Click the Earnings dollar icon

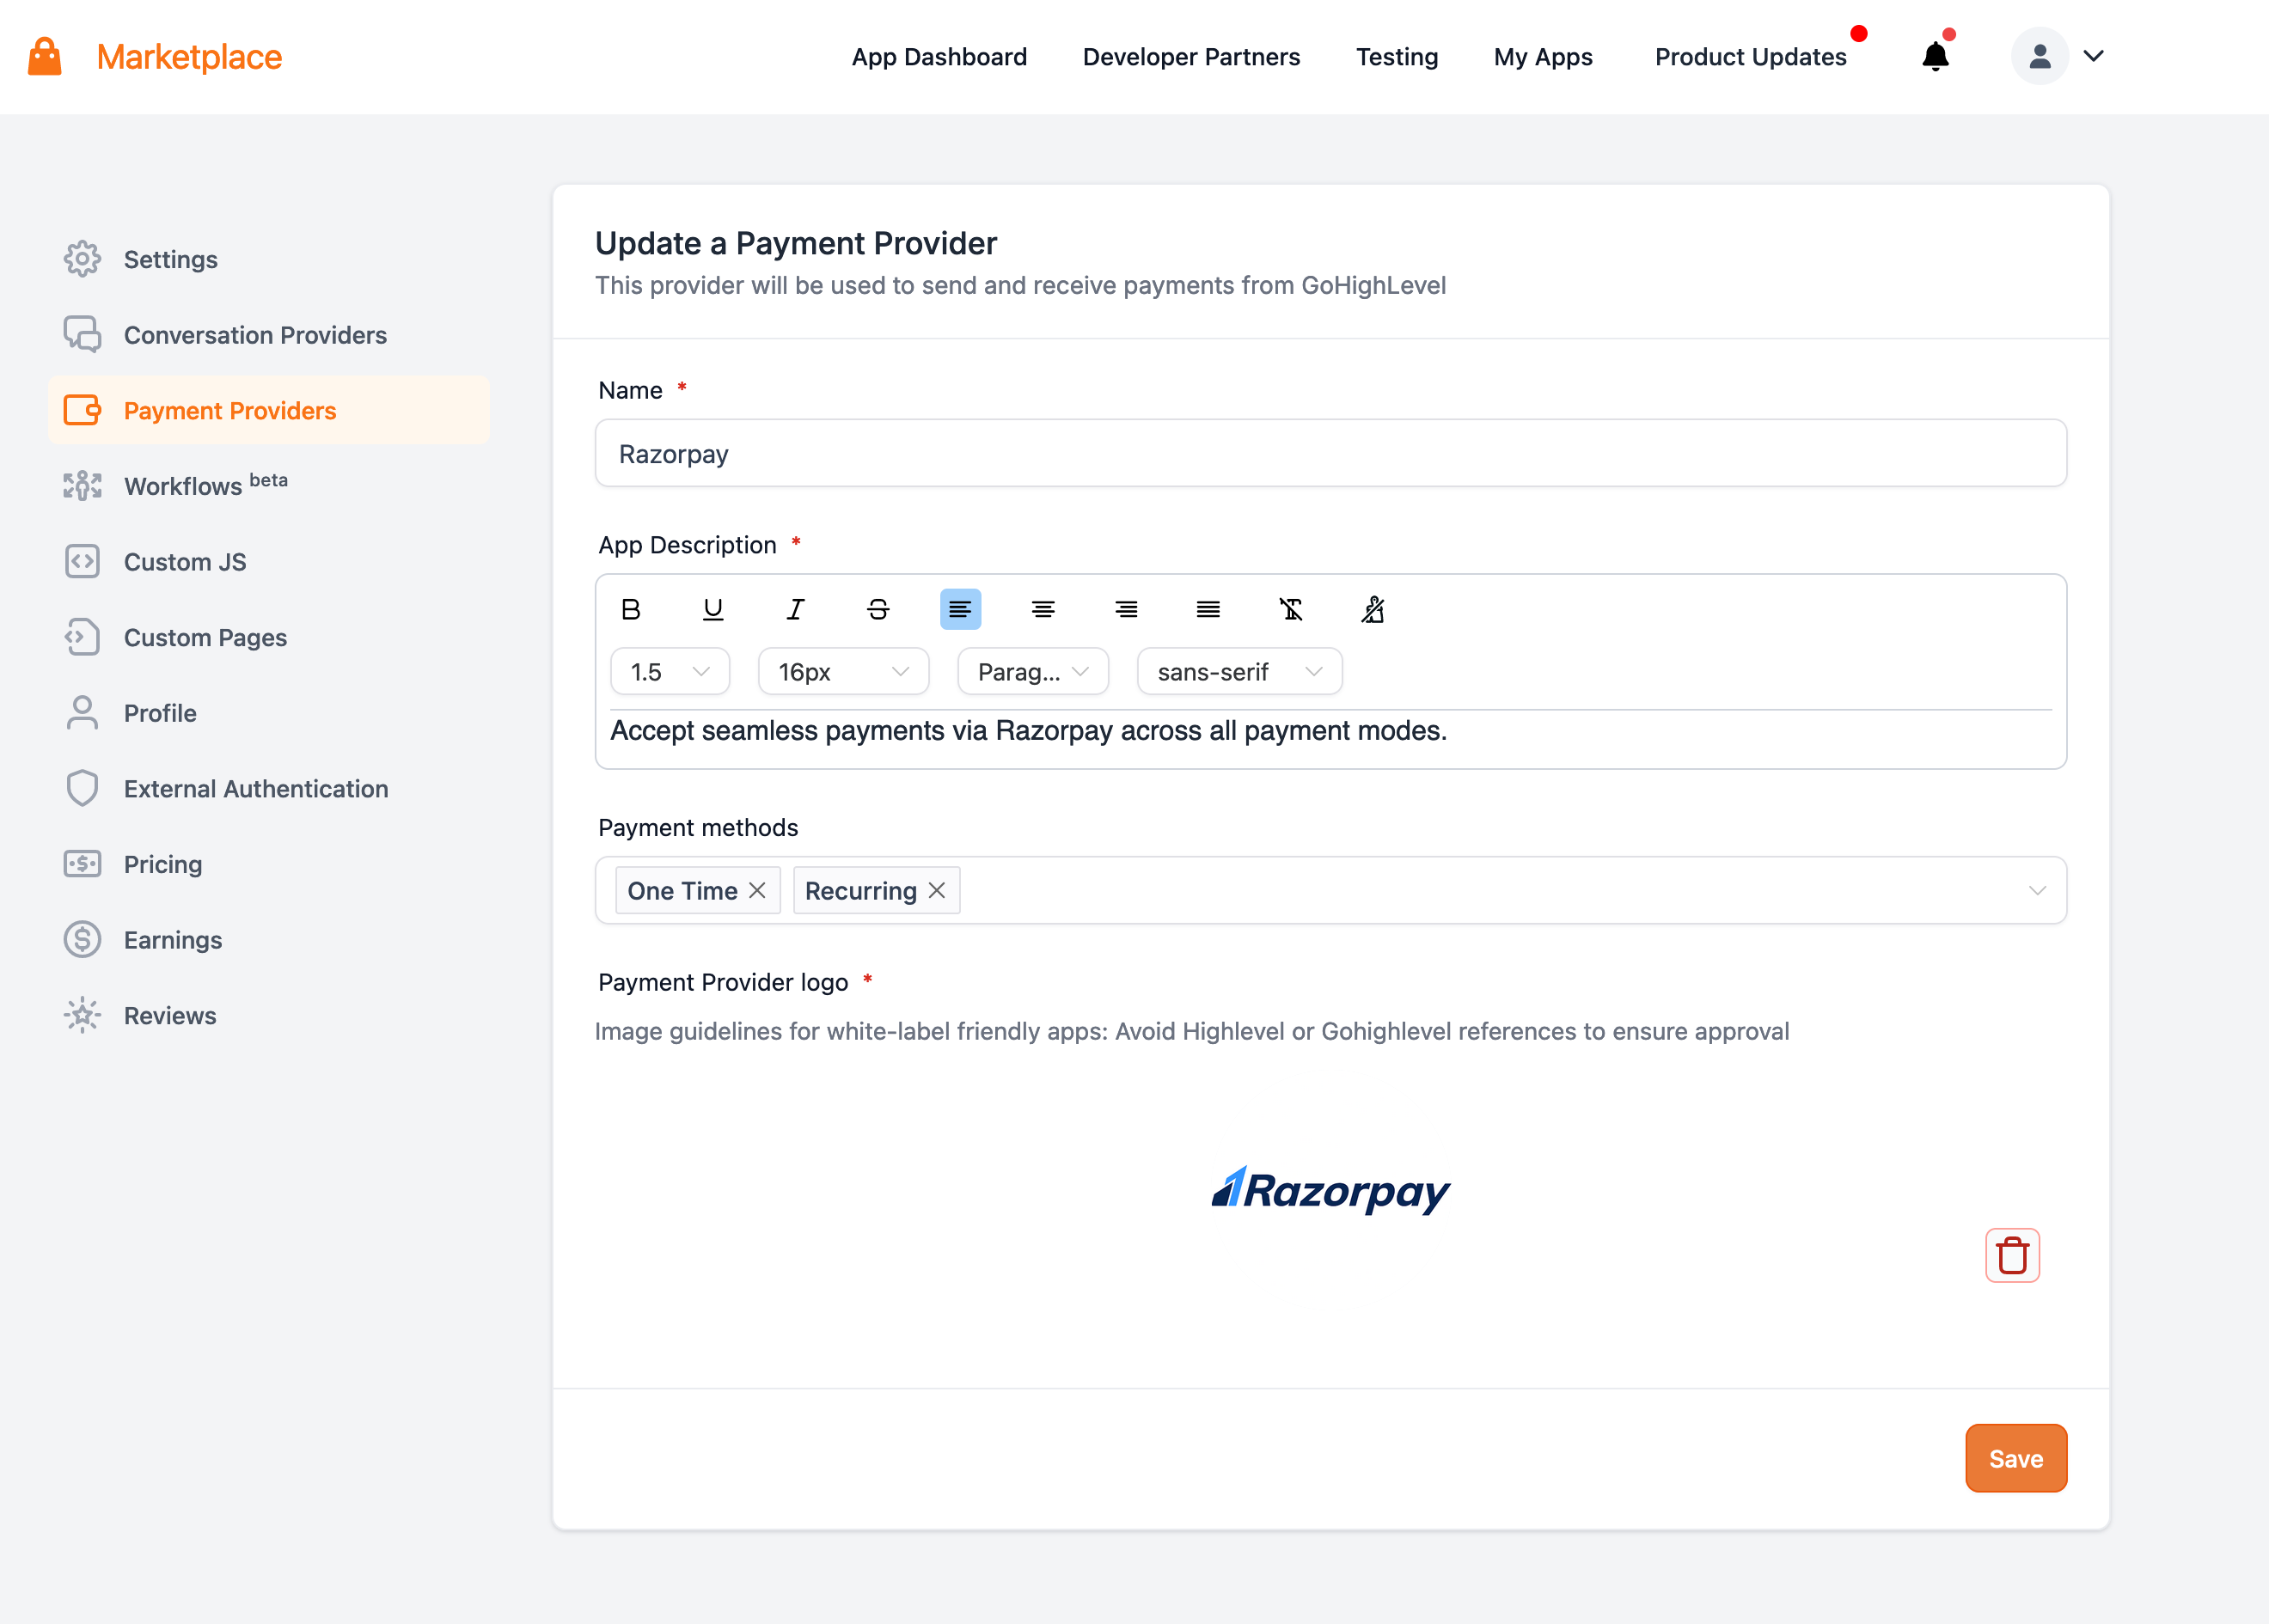(x=82, y=939)
